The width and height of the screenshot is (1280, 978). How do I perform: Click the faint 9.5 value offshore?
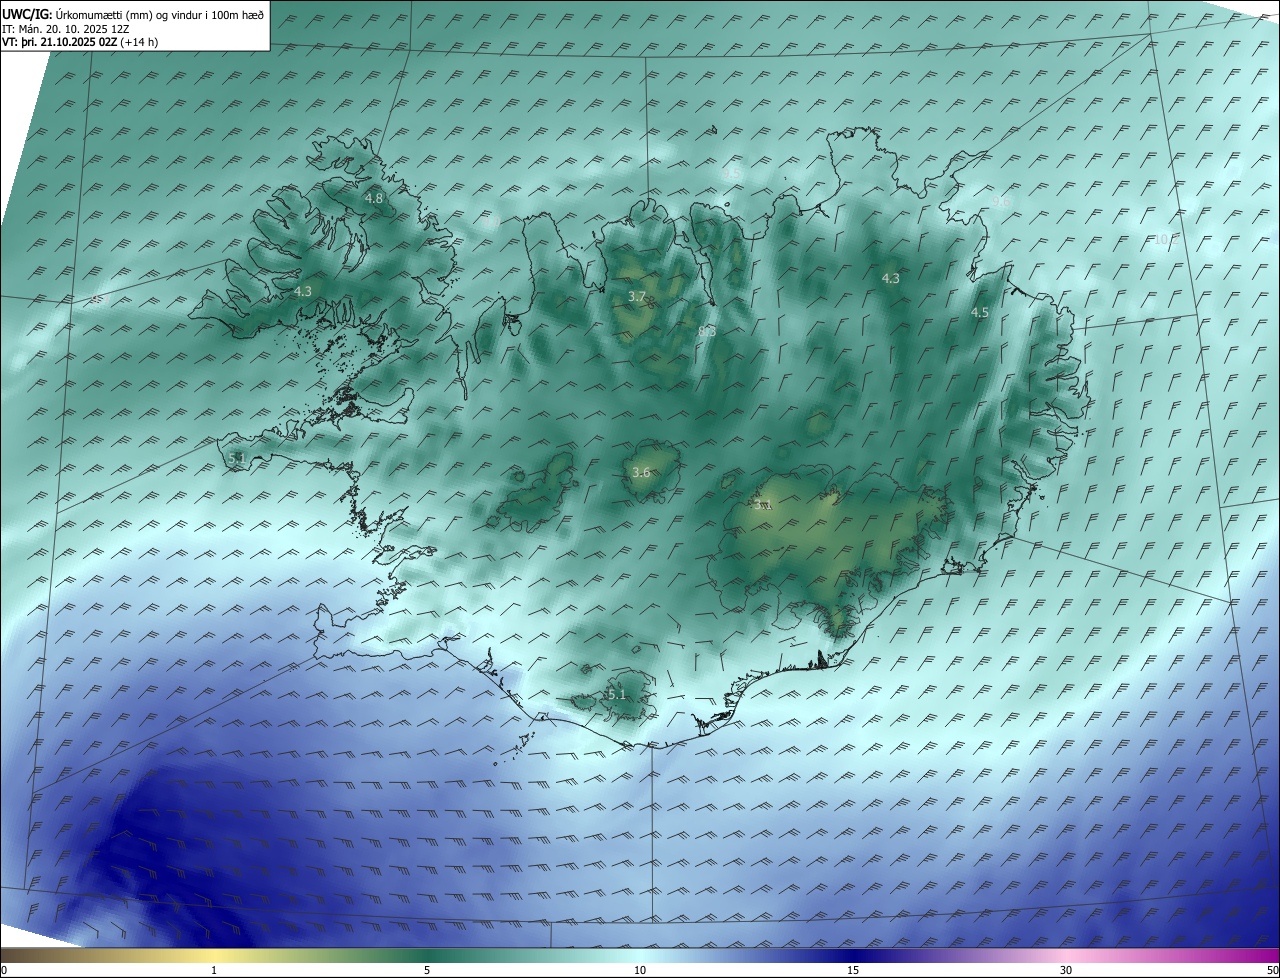(732, 173)
